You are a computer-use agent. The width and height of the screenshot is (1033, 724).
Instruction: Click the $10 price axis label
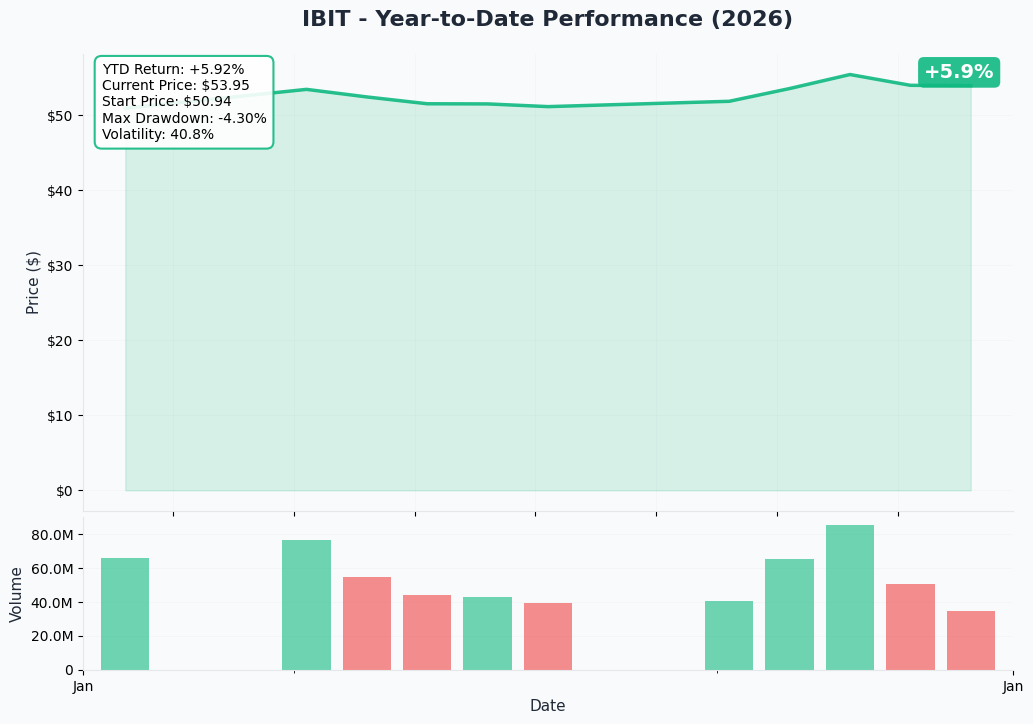[x=59, y=416]
